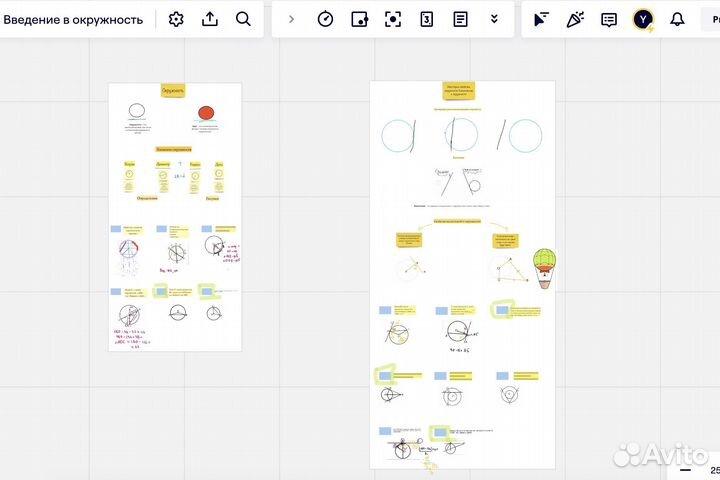Open the voting tool icon

(x=426, y=19)
